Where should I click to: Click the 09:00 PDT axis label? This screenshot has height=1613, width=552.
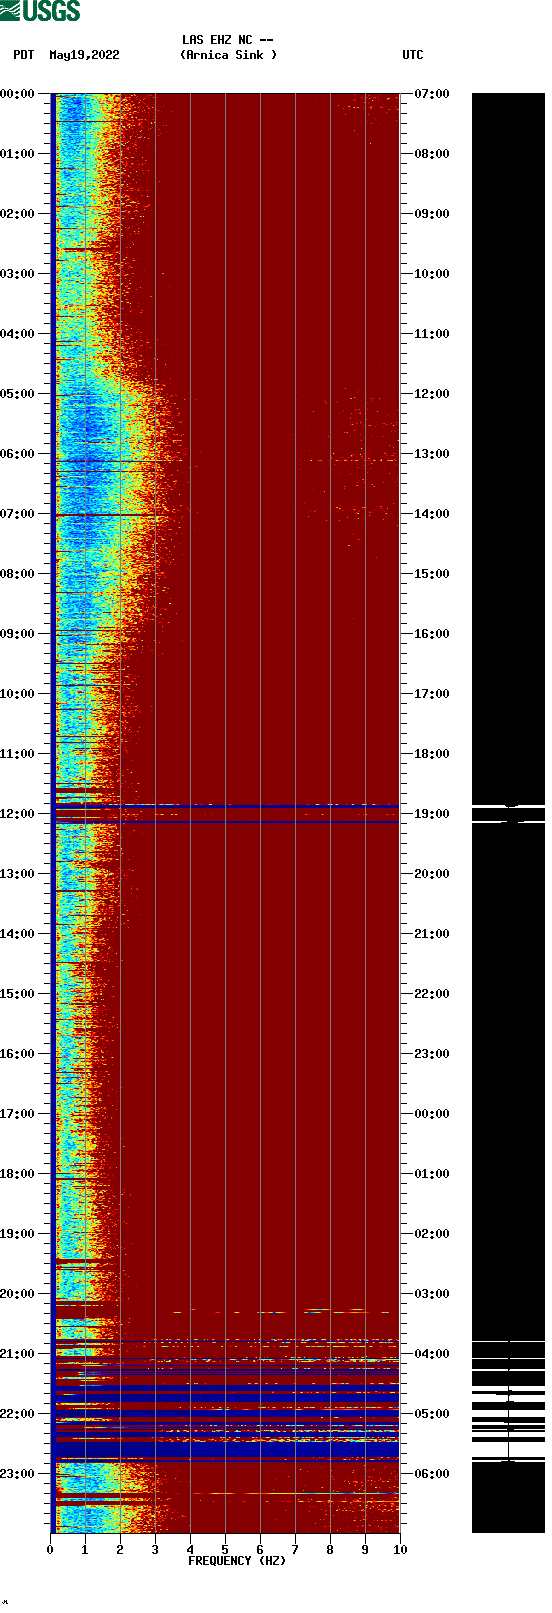[18, 634]
